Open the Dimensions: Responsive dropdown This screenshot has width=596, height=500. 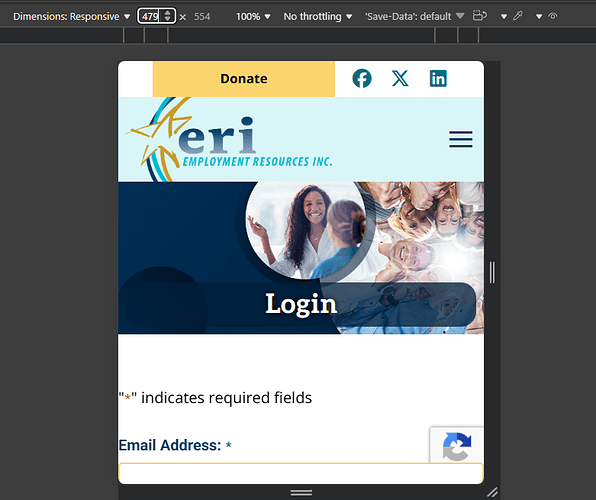pos(71,16)
